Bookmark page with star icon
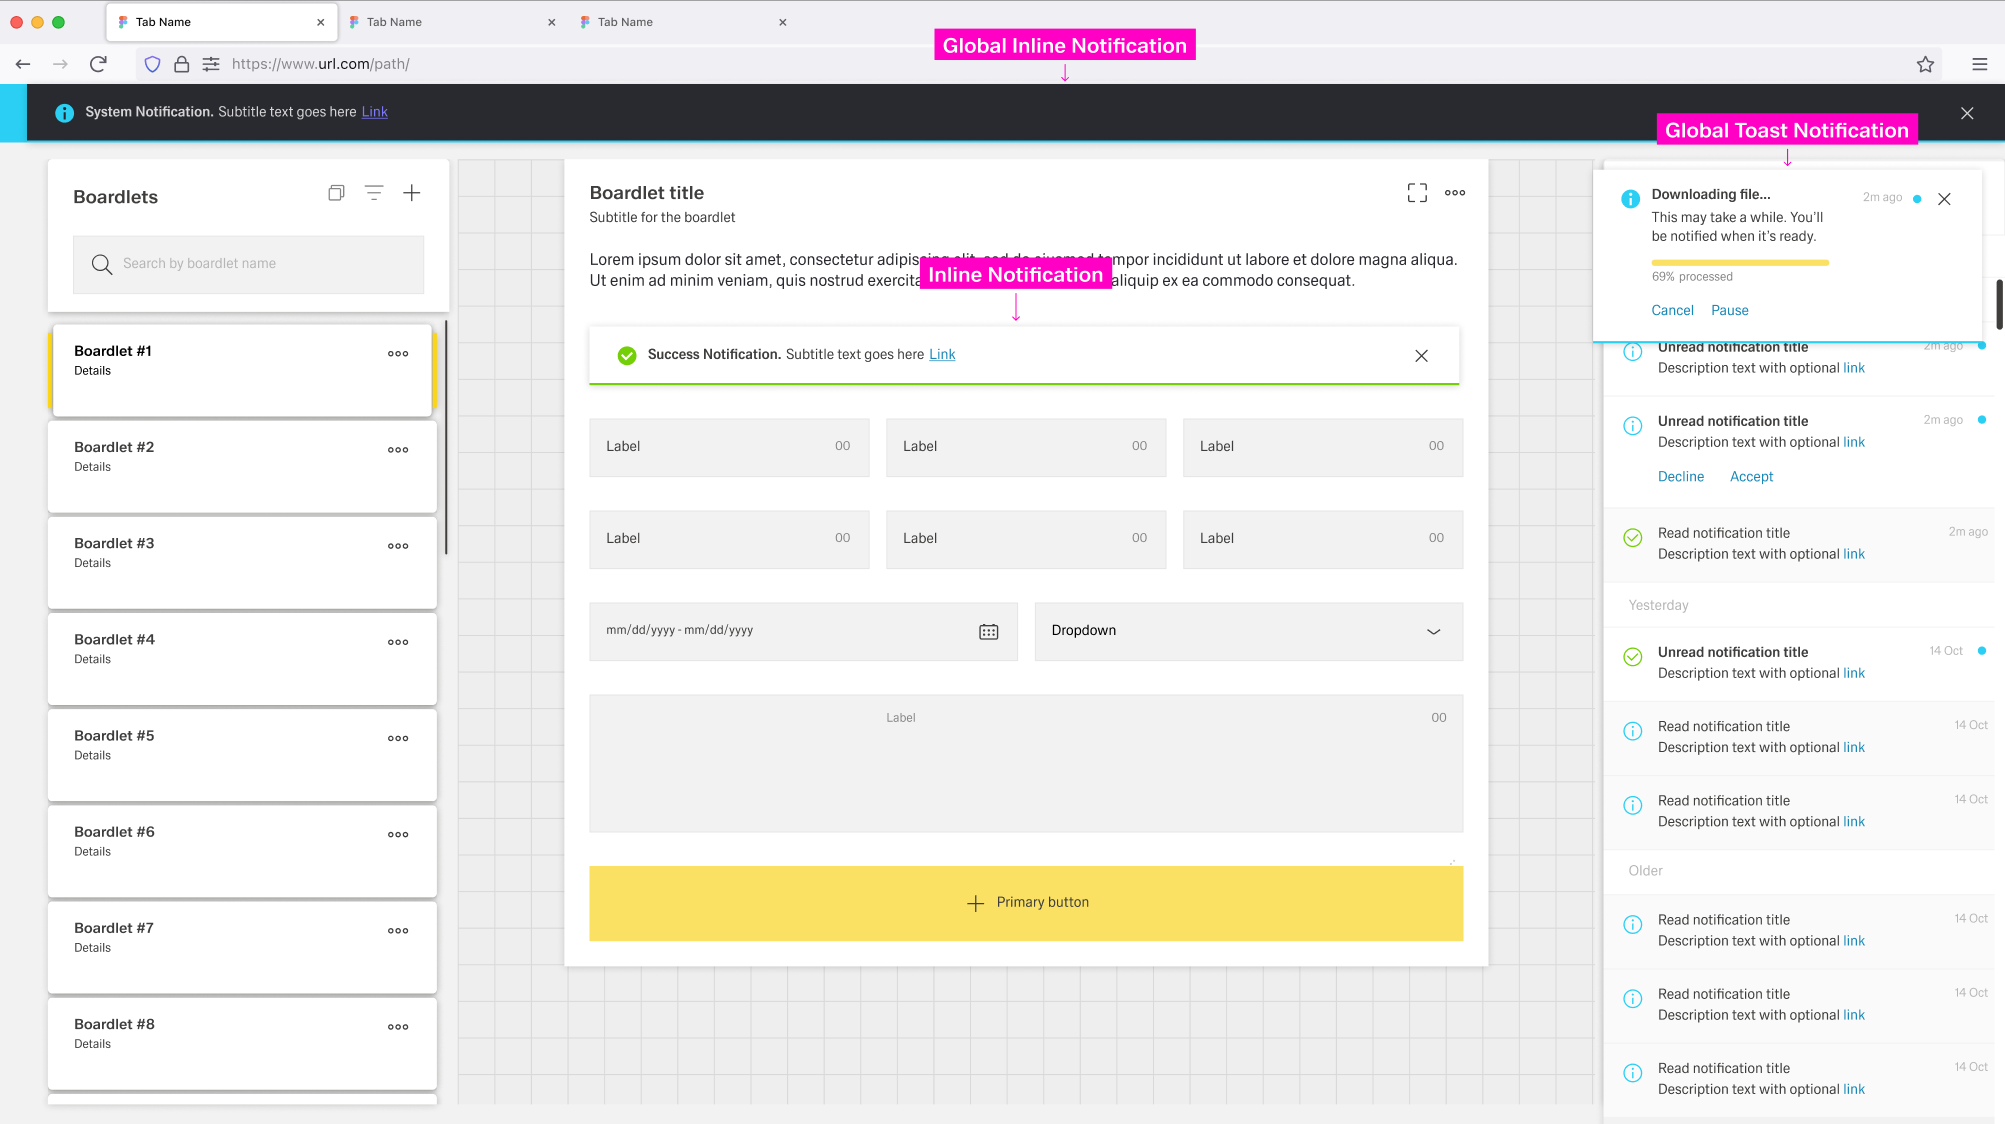Viewport: 2005px width, 1124px height. coord(1925,64)
